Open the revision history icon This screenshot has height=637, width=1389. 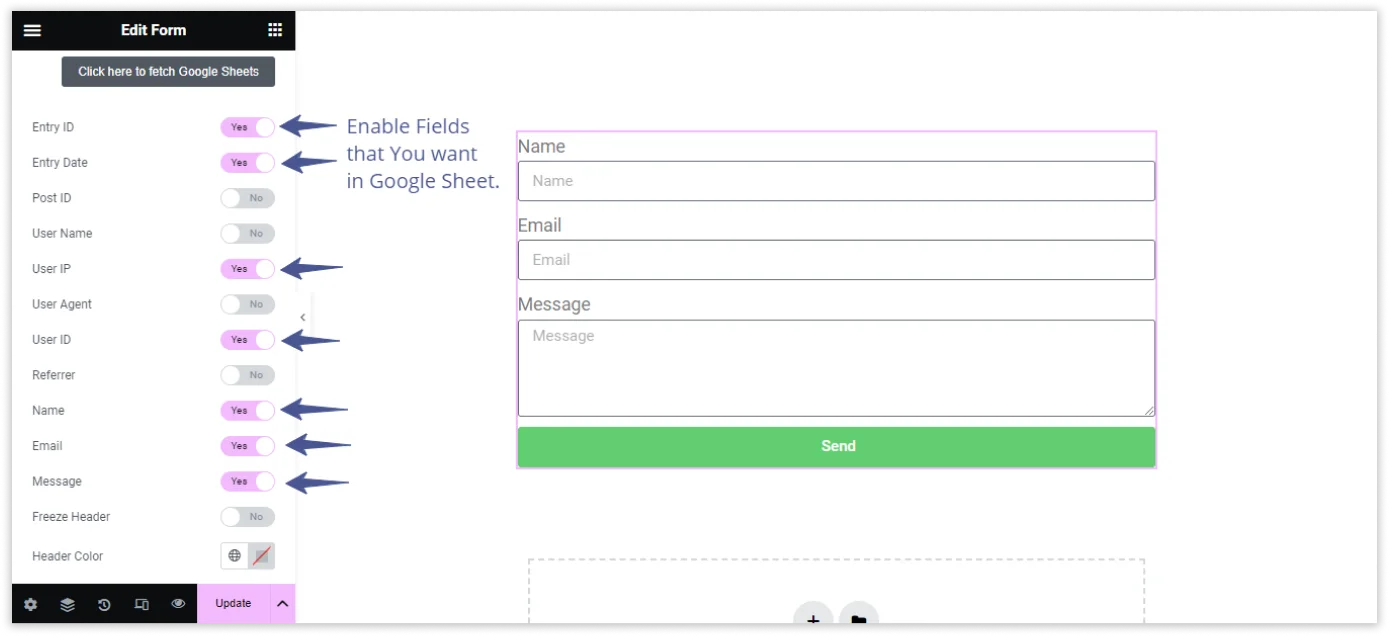coord(104,604)
